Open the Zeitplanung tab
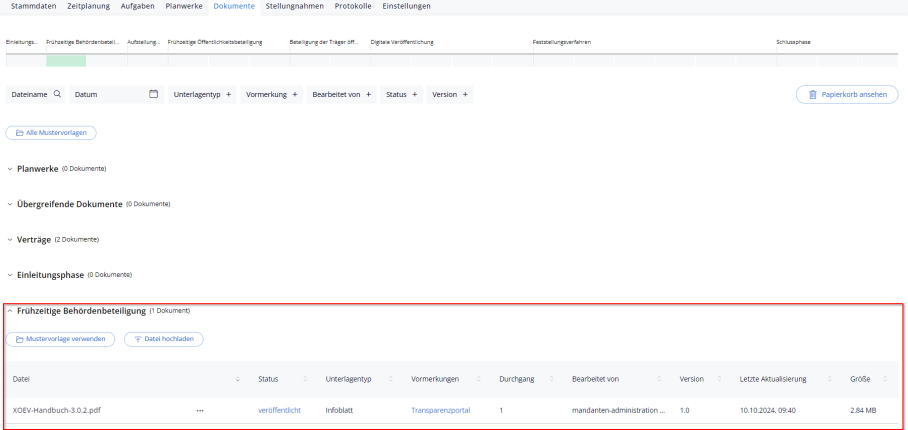 pyautogui.click(x=88, y=6)
